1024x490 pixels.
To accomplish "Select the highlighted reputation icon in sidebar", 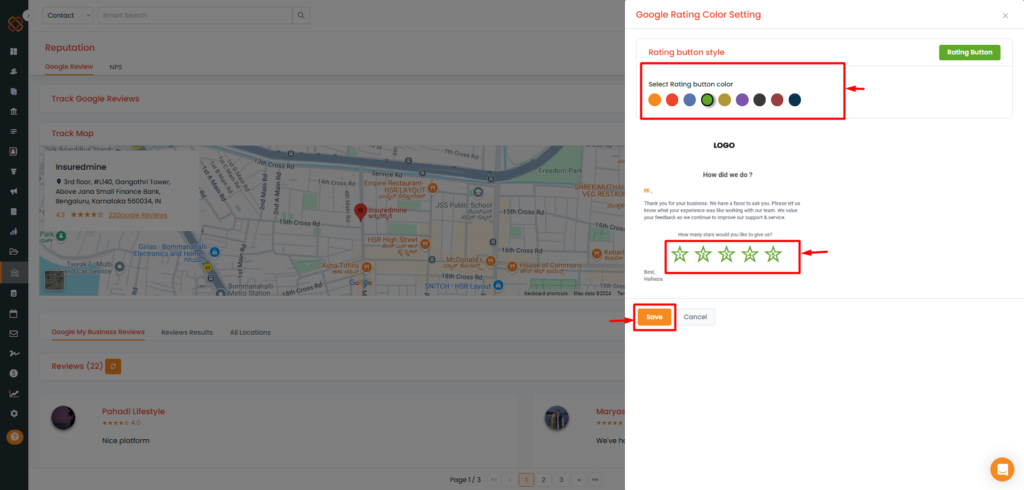I will point(14,272).
